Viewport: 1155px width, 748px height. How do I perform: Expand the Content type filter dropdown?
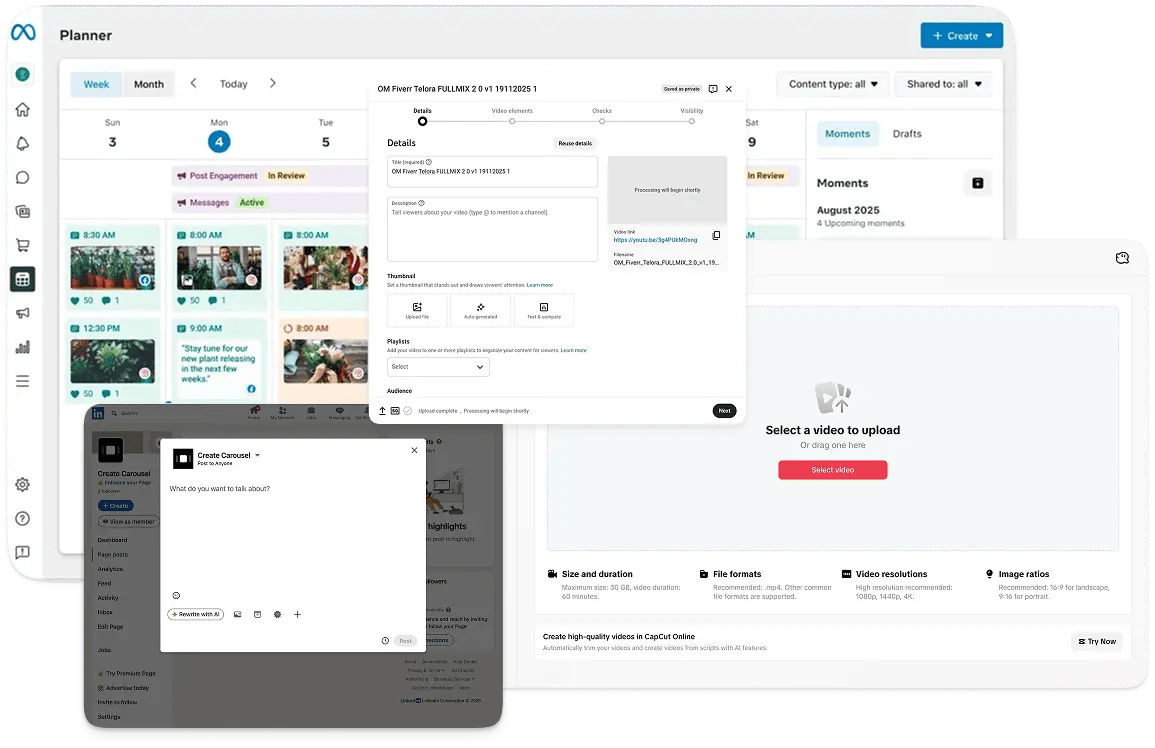[x=833, y=84]
